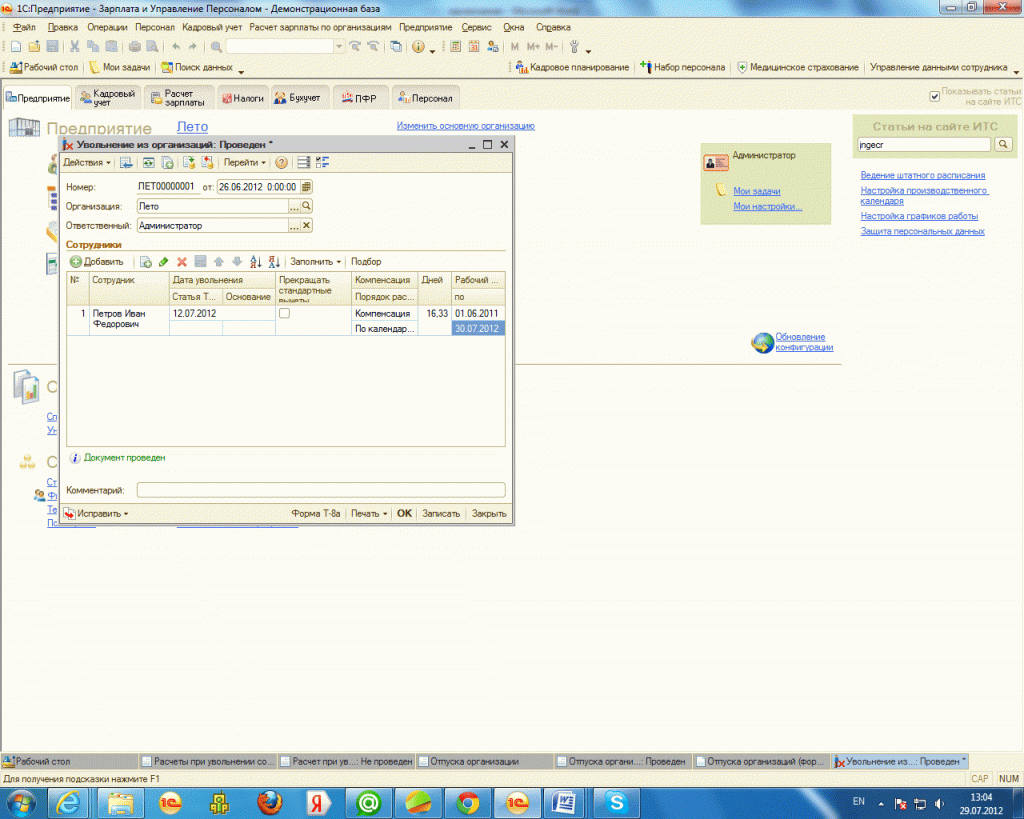Click the green pencil edit row icon
The width and height of the screenshot is (1024, 819).
tap(164, 262)
